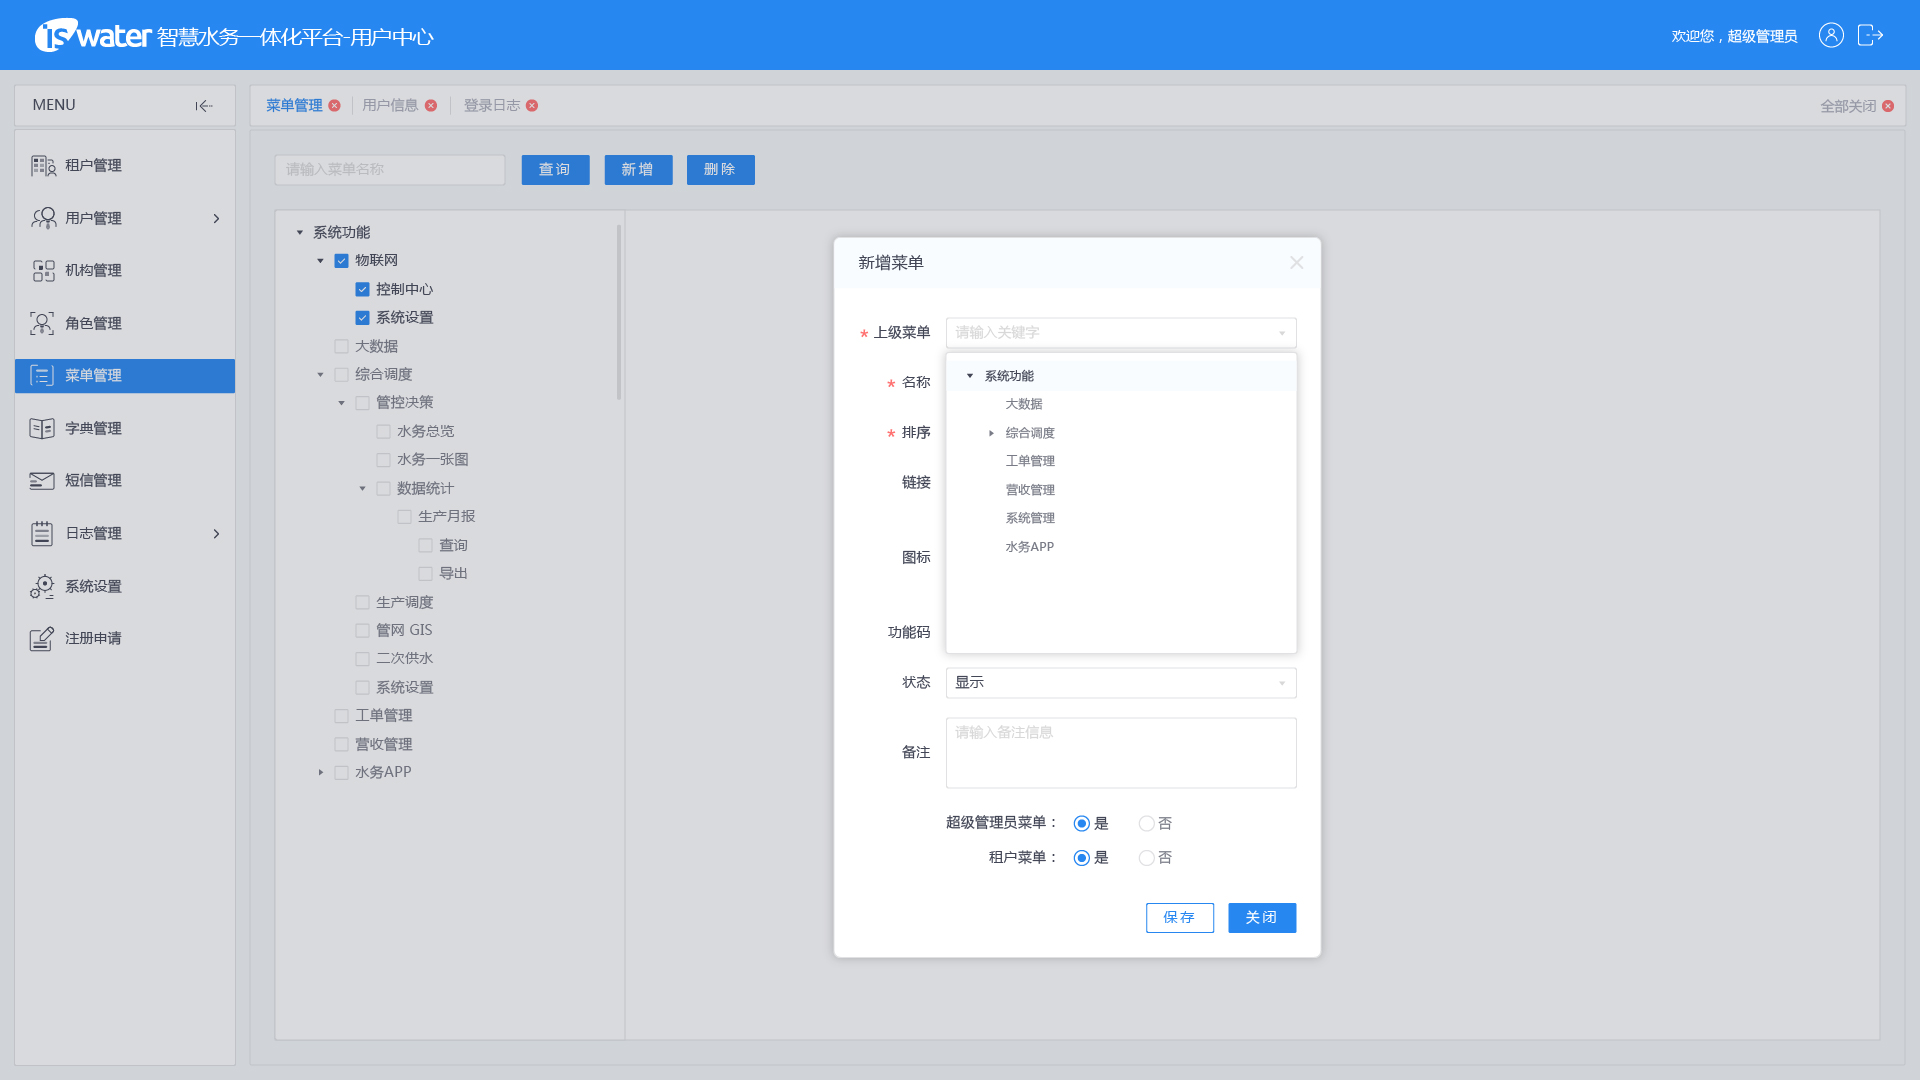Collapse 系统功能 in the dropdown tree
Viewport: 1920px width, 1080px height.
970,376
